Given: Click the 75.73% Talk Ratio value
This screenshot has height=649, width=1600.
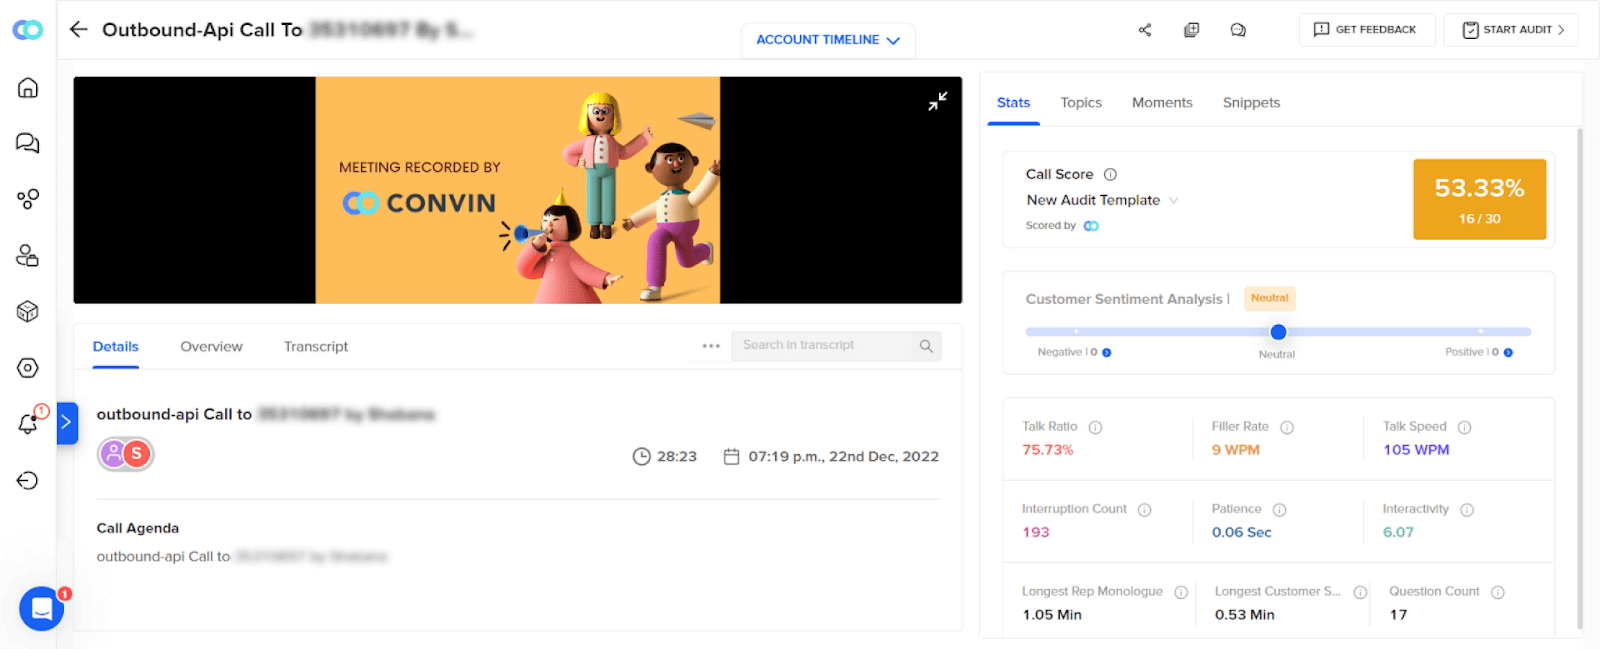Looking at the screenshot, I should click(x=1047, y=450).
